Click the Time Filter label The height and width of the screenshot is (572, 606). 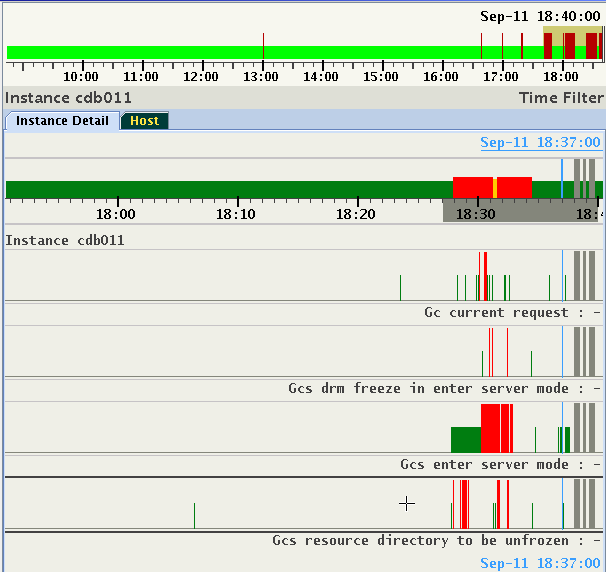pos(561,98)
